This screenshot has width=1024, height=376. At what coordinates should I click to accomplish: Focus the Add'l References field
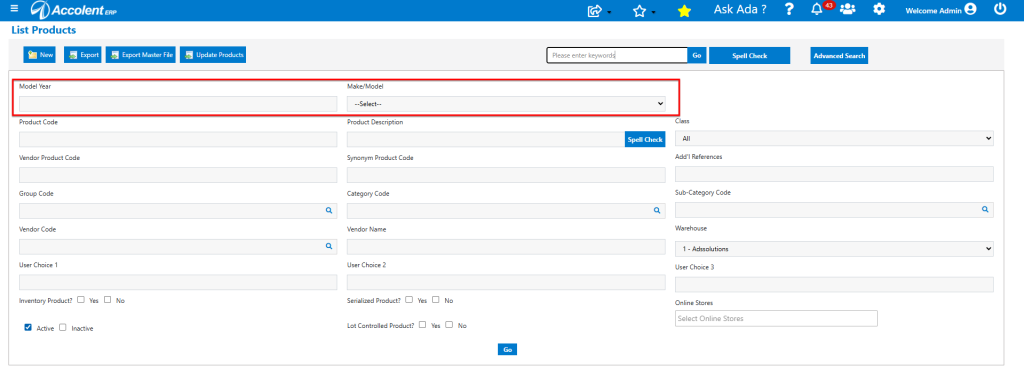pyautogui.click(x=834, y=174)
